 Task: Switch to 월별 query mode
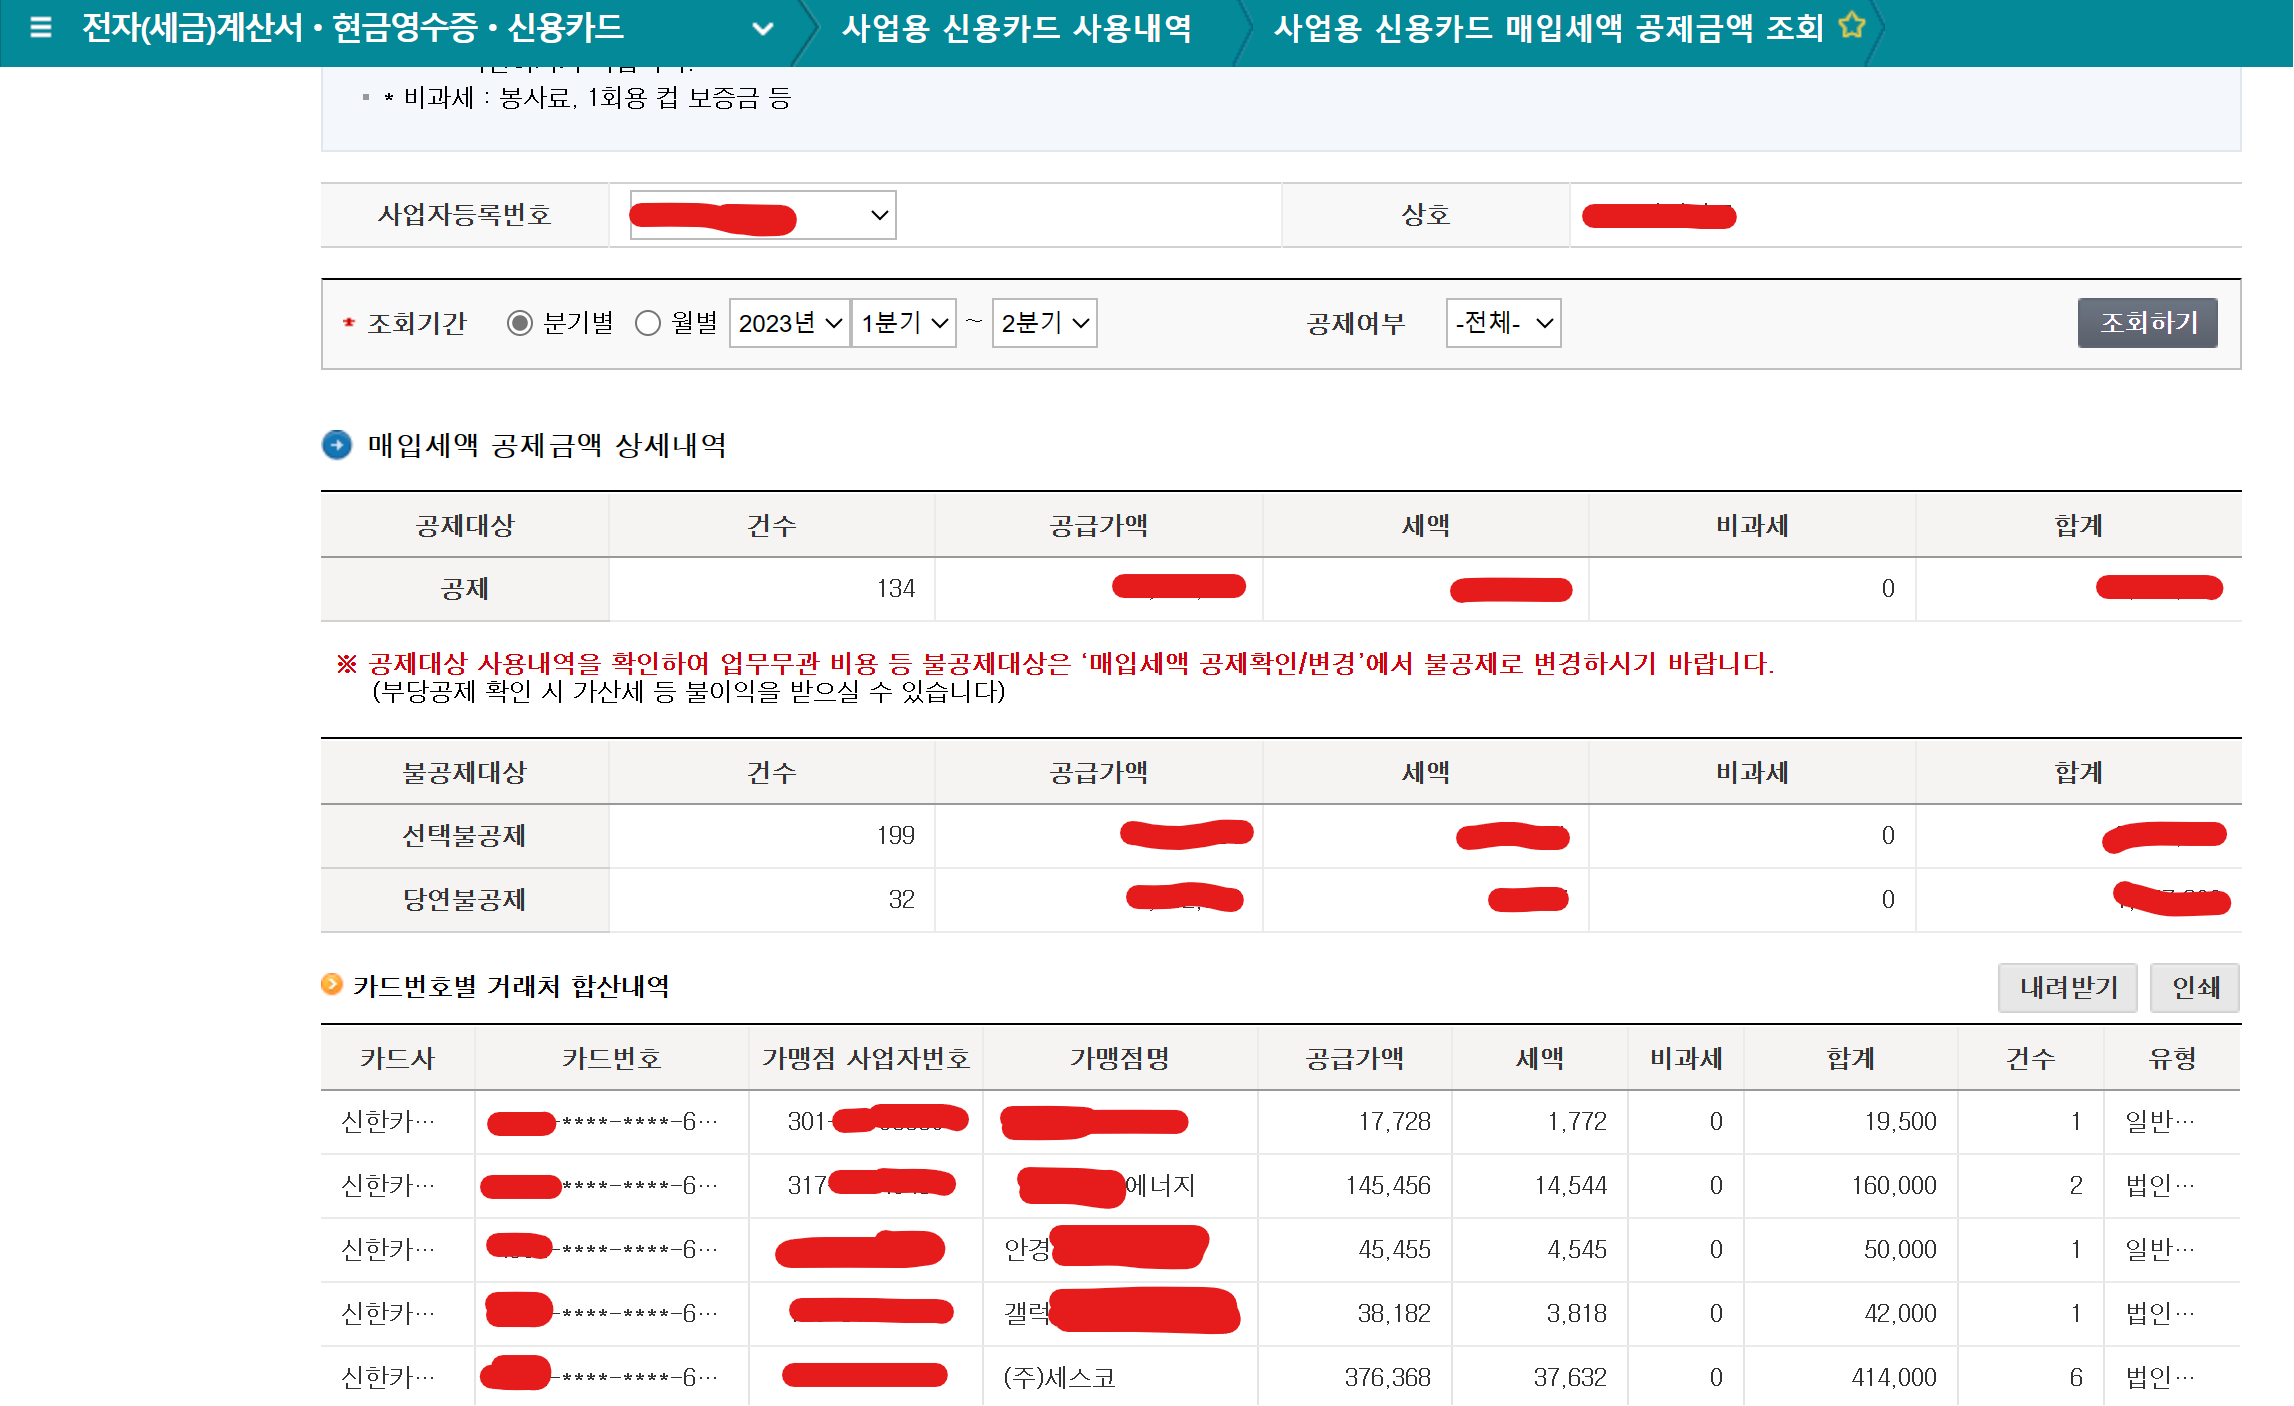click(x=649, y=322)
